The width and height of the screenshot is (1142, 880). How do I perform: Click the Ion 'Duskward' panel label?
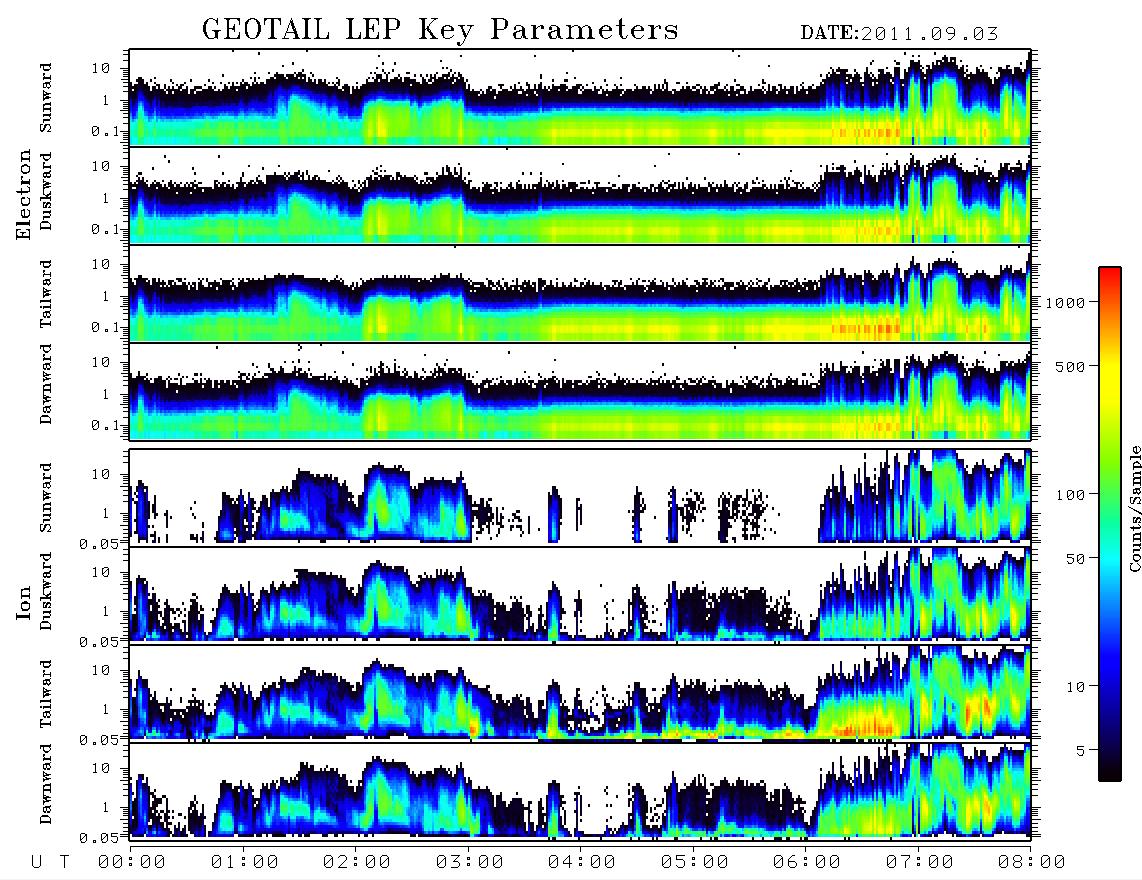[46, 591]
